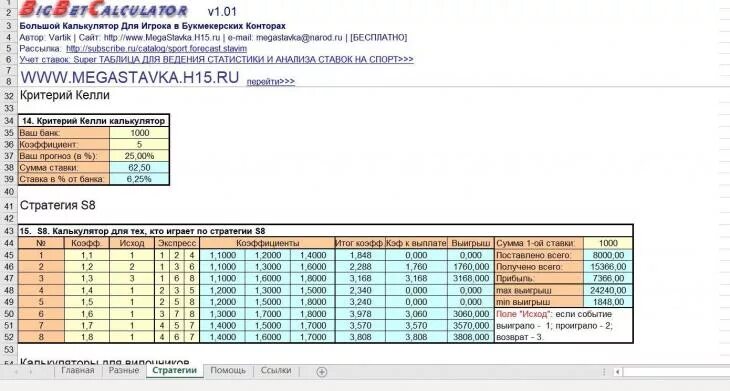Viewport: 730px width, 391px height.
Task: Open the subscribe.ru catalog link
Action: (x=156, y=48)
